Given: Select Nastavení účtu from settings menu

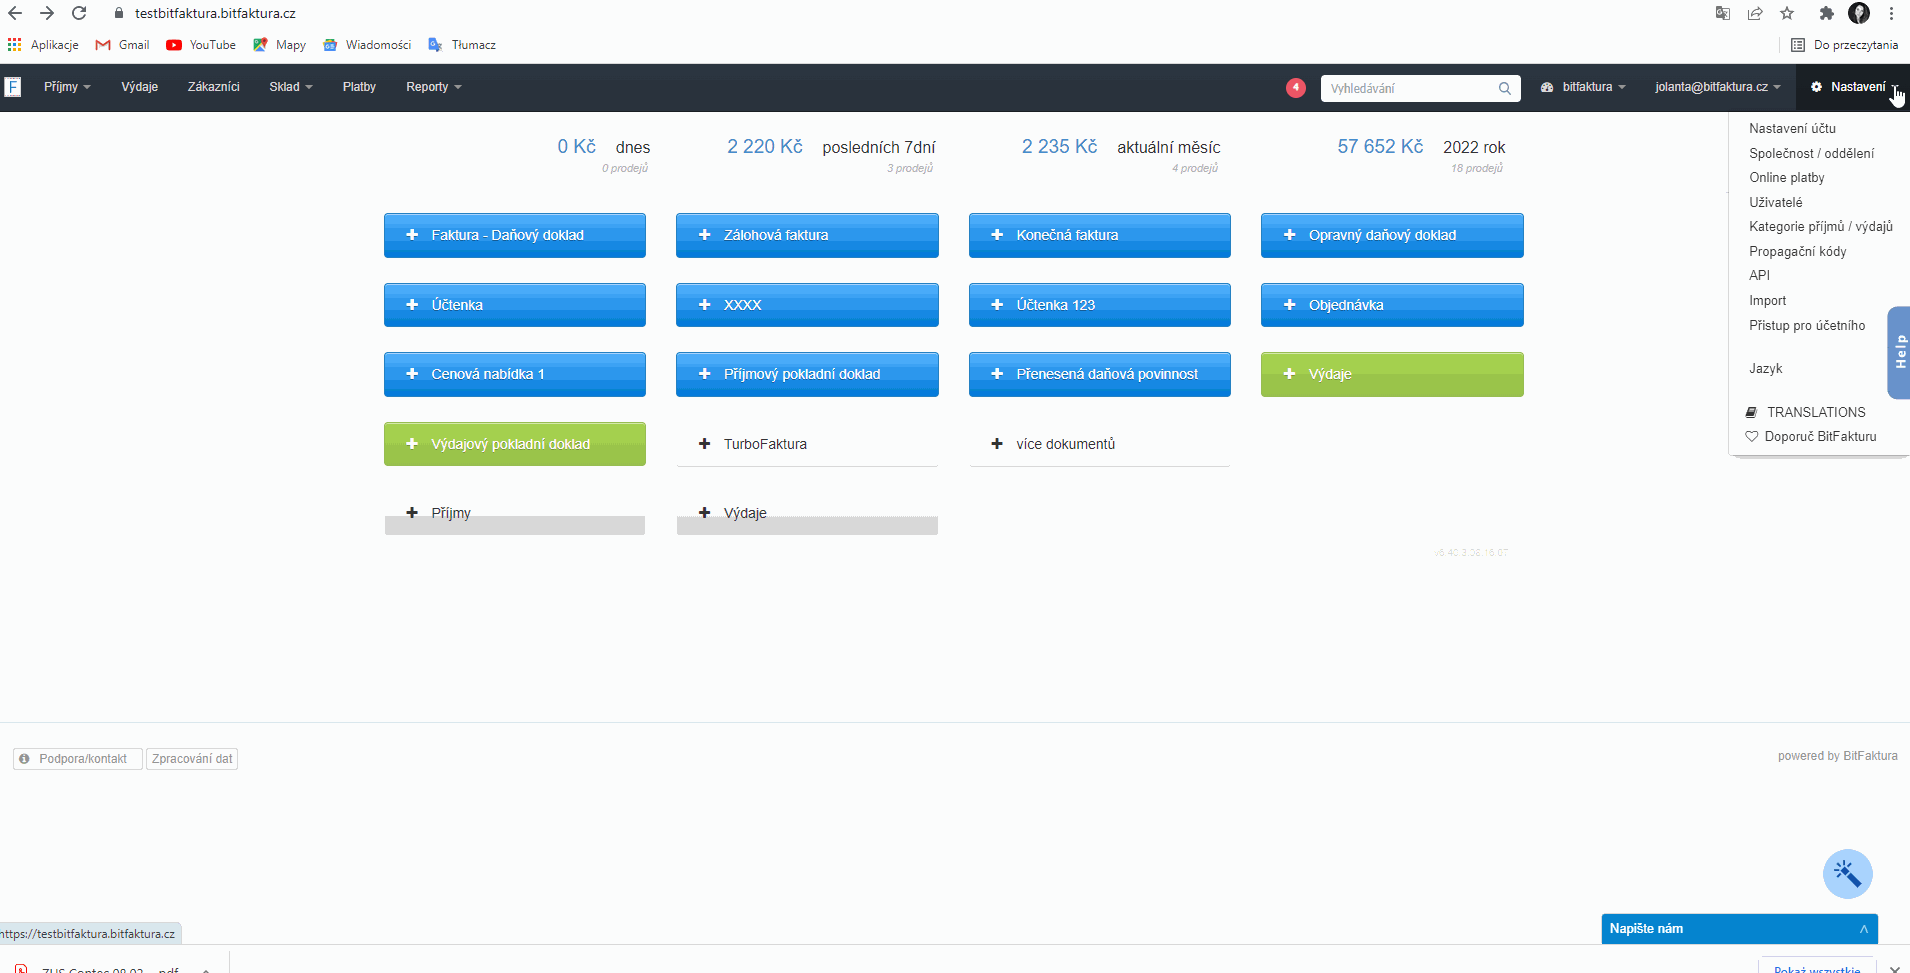Looking at the screenshot, I should [1792, 129].
